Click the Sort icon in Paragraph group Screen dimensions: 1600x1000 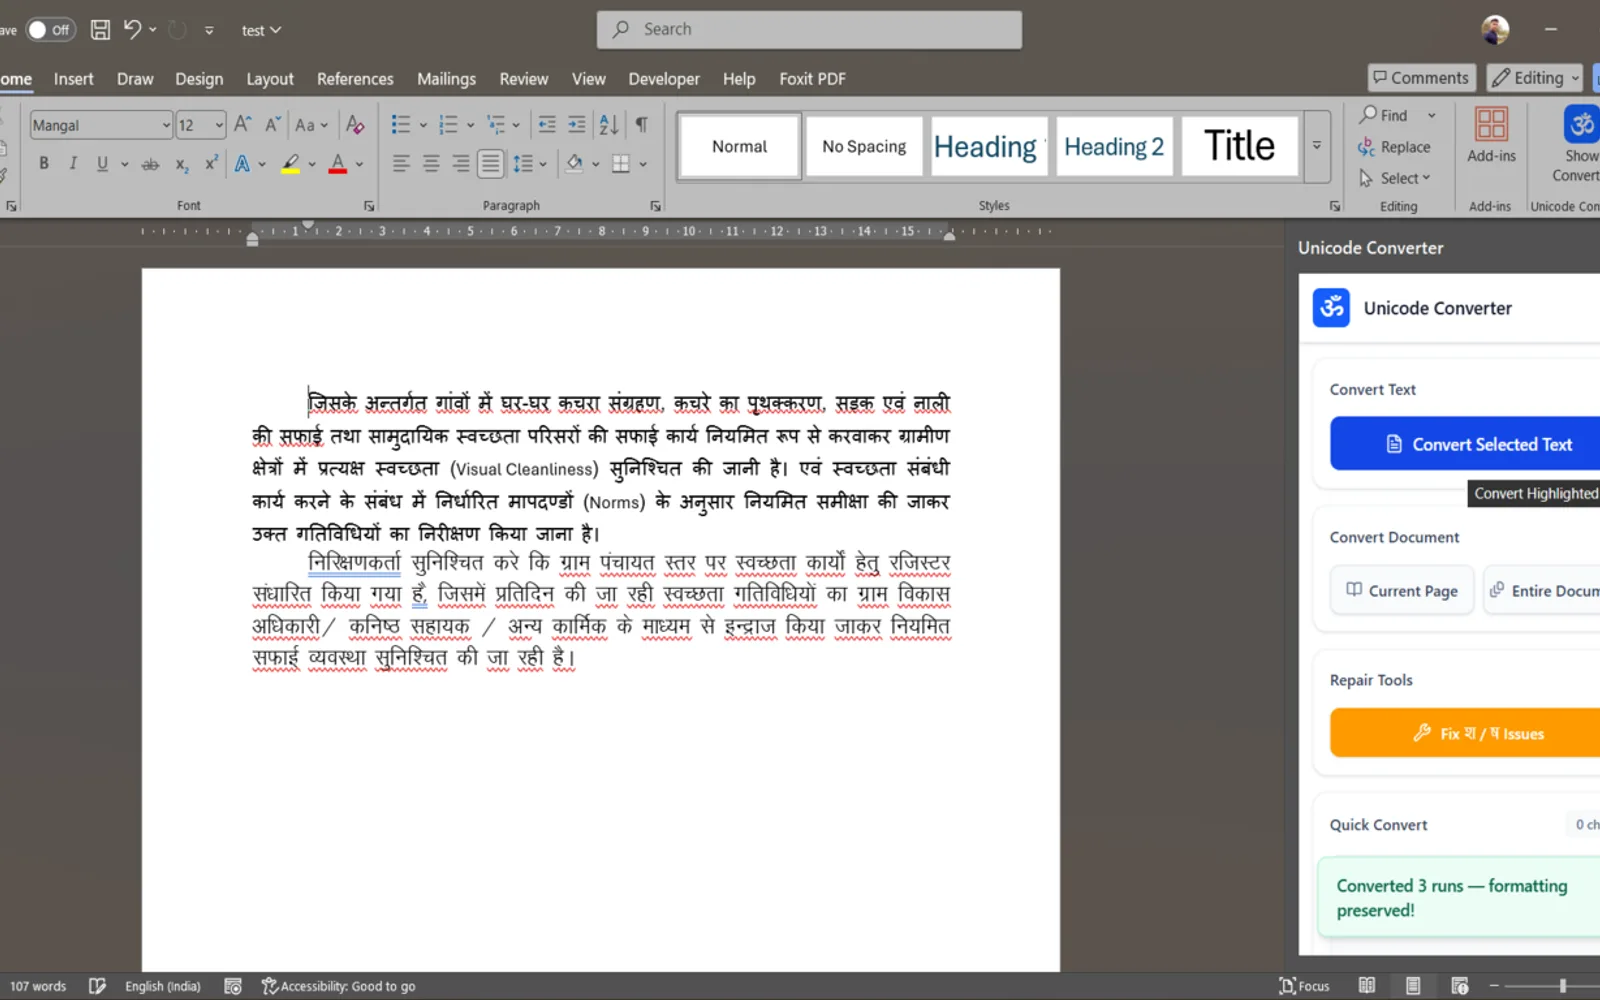point(608,125)
